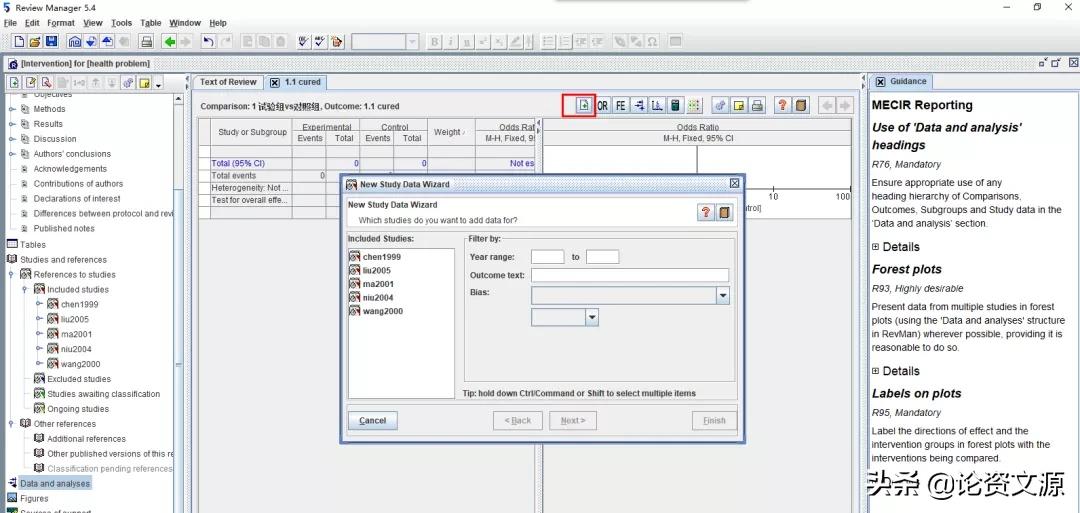1080x513 pixels.
Task: Open a review with the folder icon
Action: click(34, 41)
